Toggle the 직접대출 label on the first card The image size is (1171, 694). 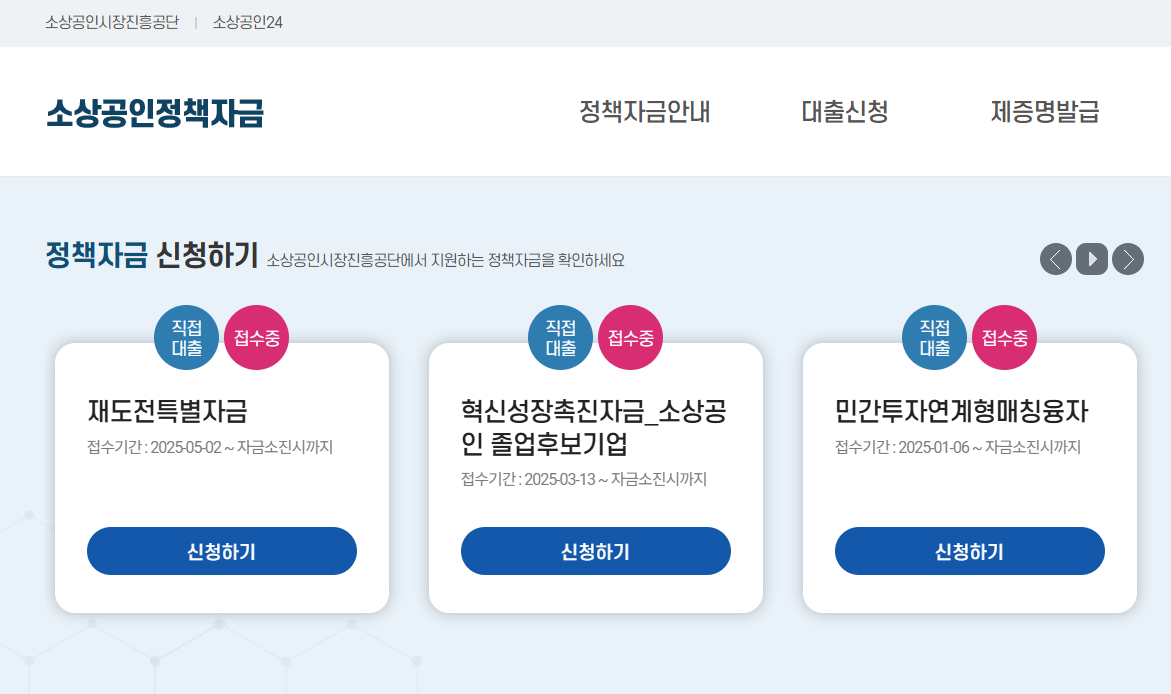(x=186, y=337)
